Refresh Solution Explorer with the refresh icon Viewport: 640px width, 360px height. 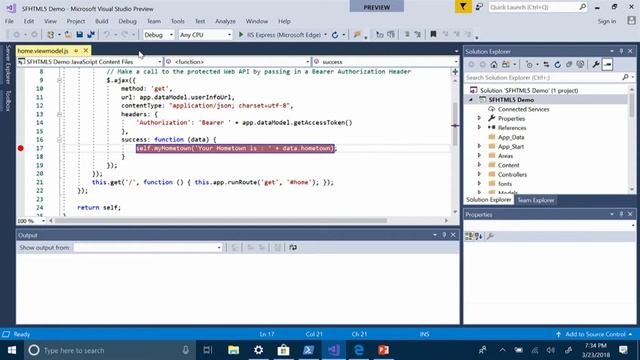coord(558,64)
